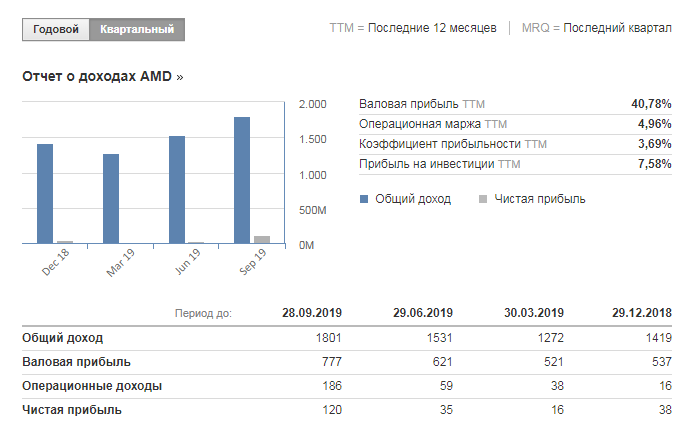
Task: Click the 30.03.2019 column header
Action: [x=534, y=313]
